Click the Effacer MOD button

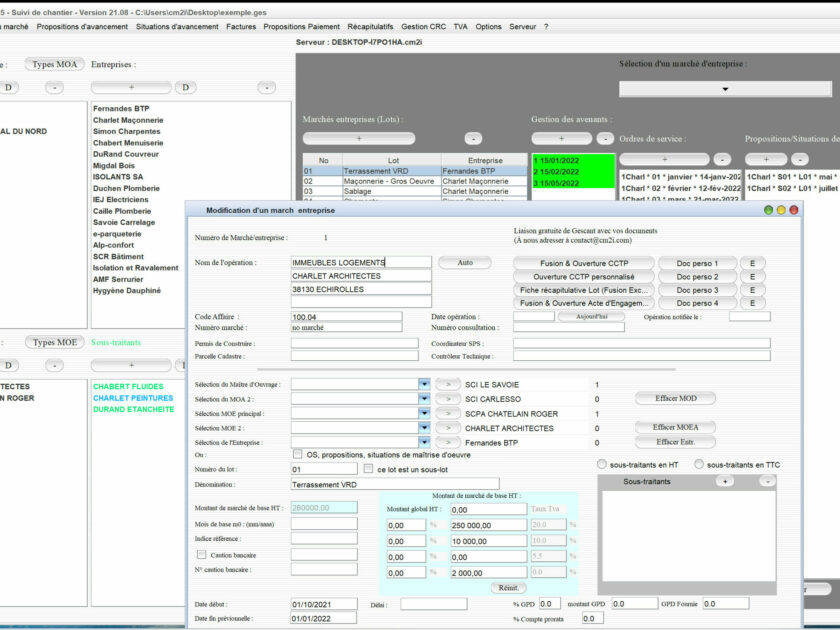click(676, 399)
